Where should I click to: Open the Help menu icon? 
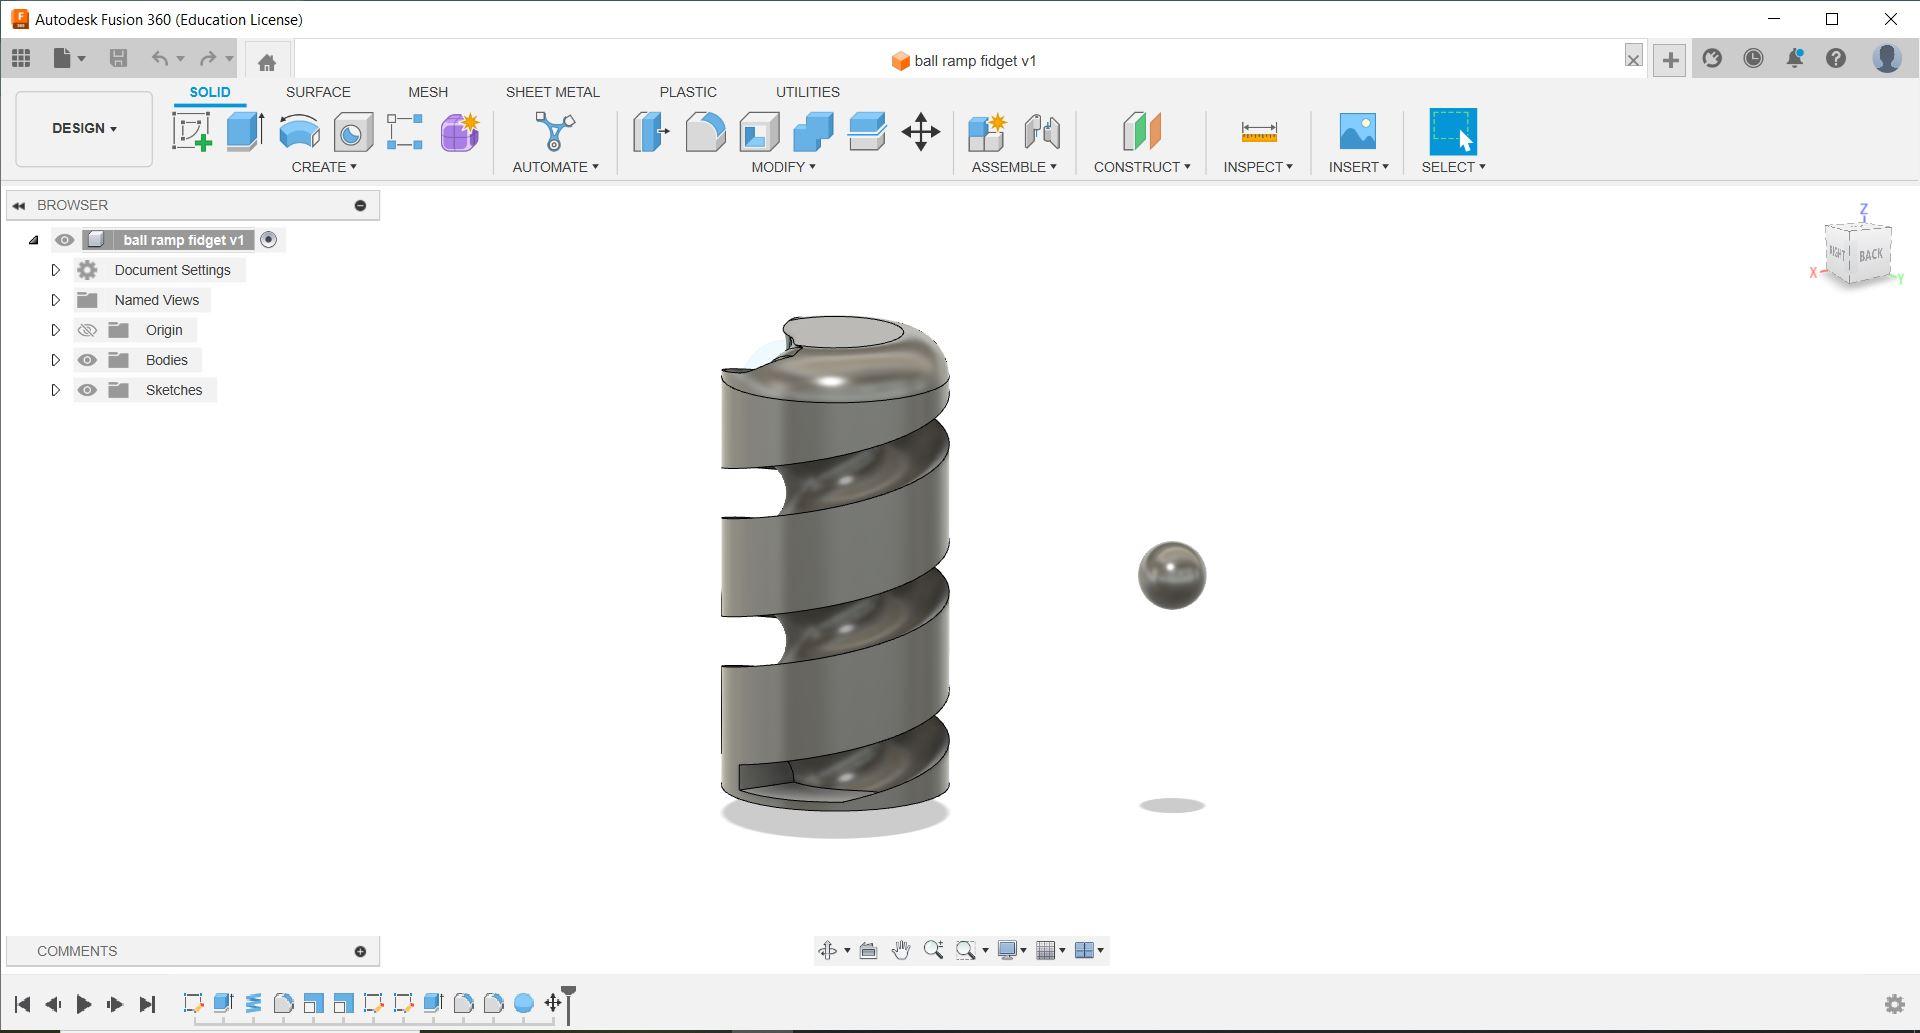pyautogui.click(x=1836, y=59)
